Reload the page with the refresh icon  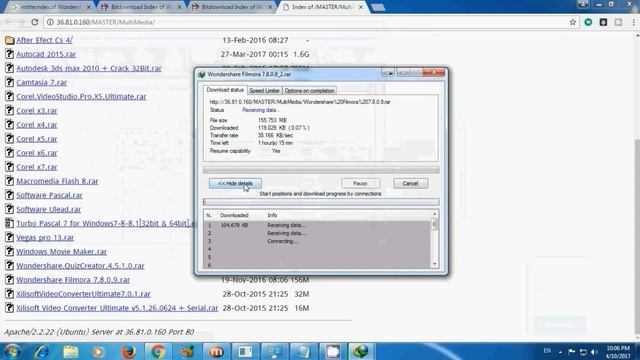point(35,22)
